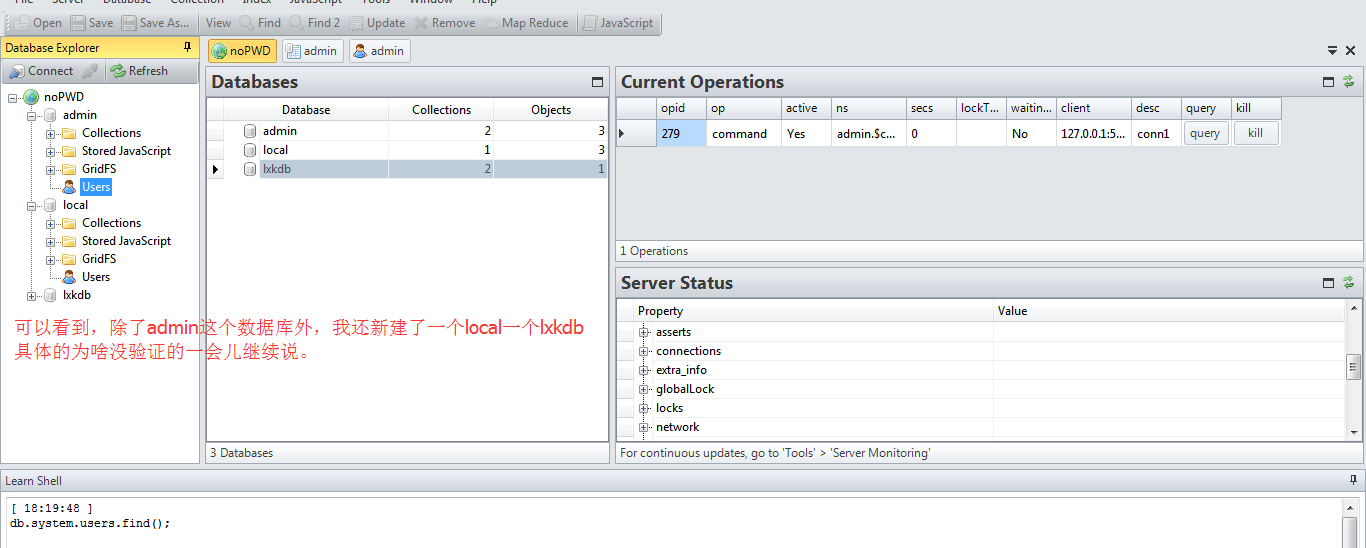Expand the extra_info property
The height and width of the screenshot is (548, 1366).
(x=645, y=370)
